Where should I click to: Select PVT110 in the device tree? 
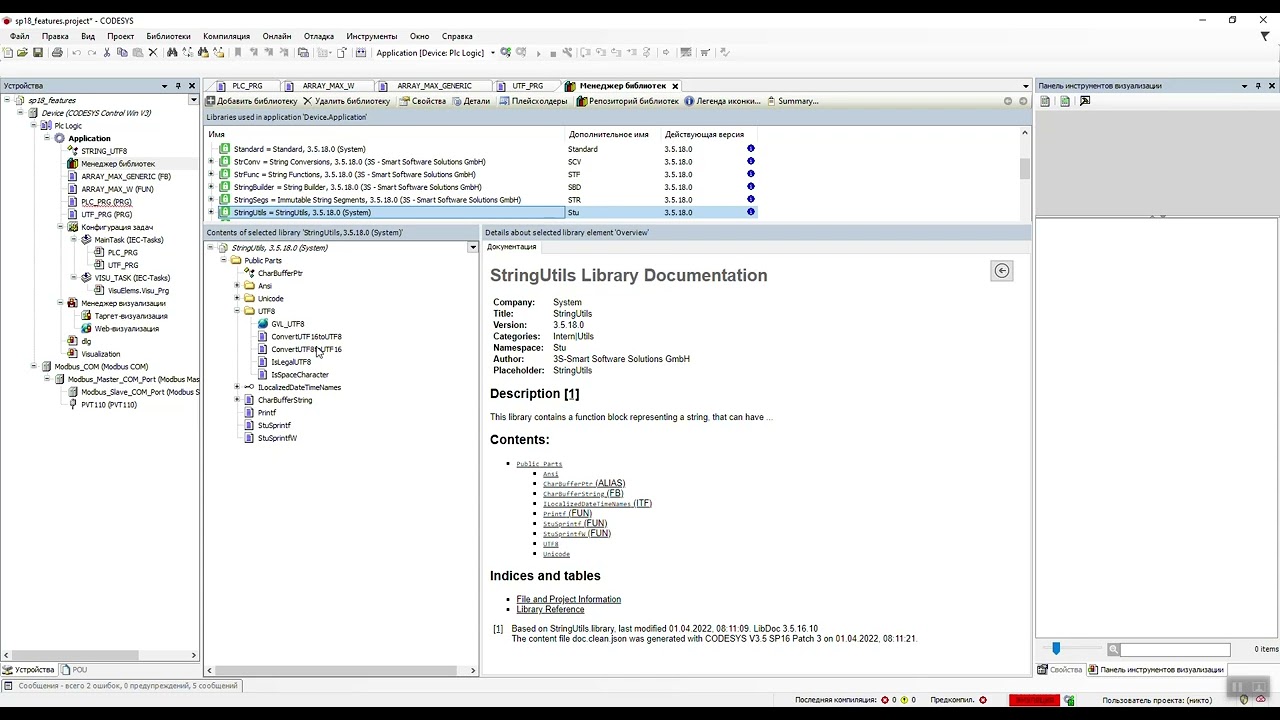pyautogui.click(x=109, y=405)
